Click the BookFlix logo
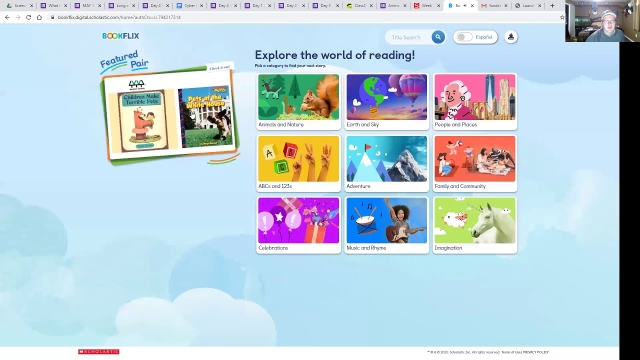This screenshot has width=640, height=360. pos(120,36)
